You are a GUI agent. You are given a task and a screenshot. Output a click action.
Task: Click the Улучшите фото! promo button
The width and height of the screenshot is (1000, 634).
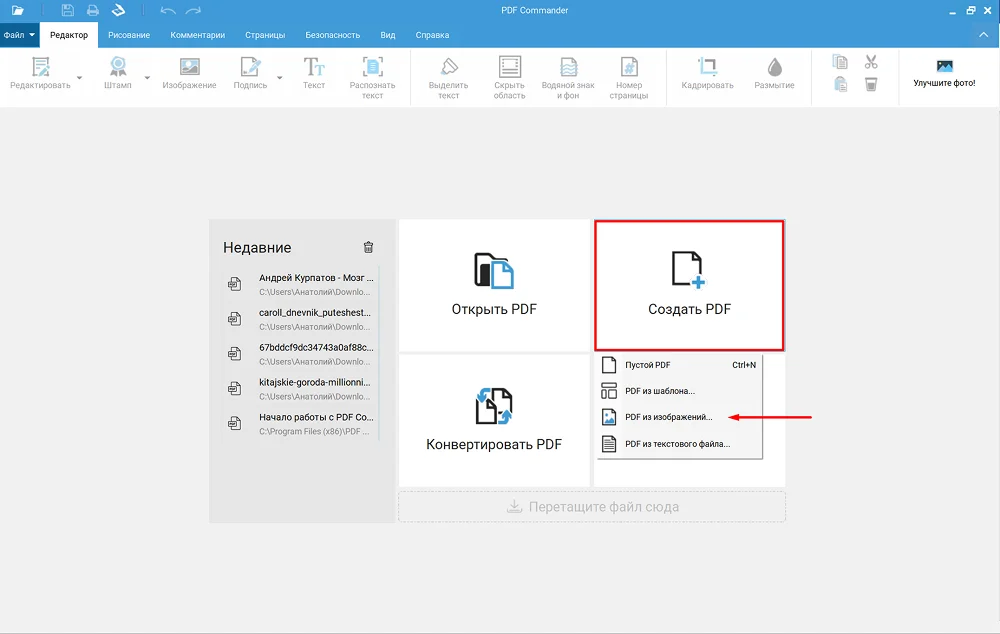click(945, 73)
